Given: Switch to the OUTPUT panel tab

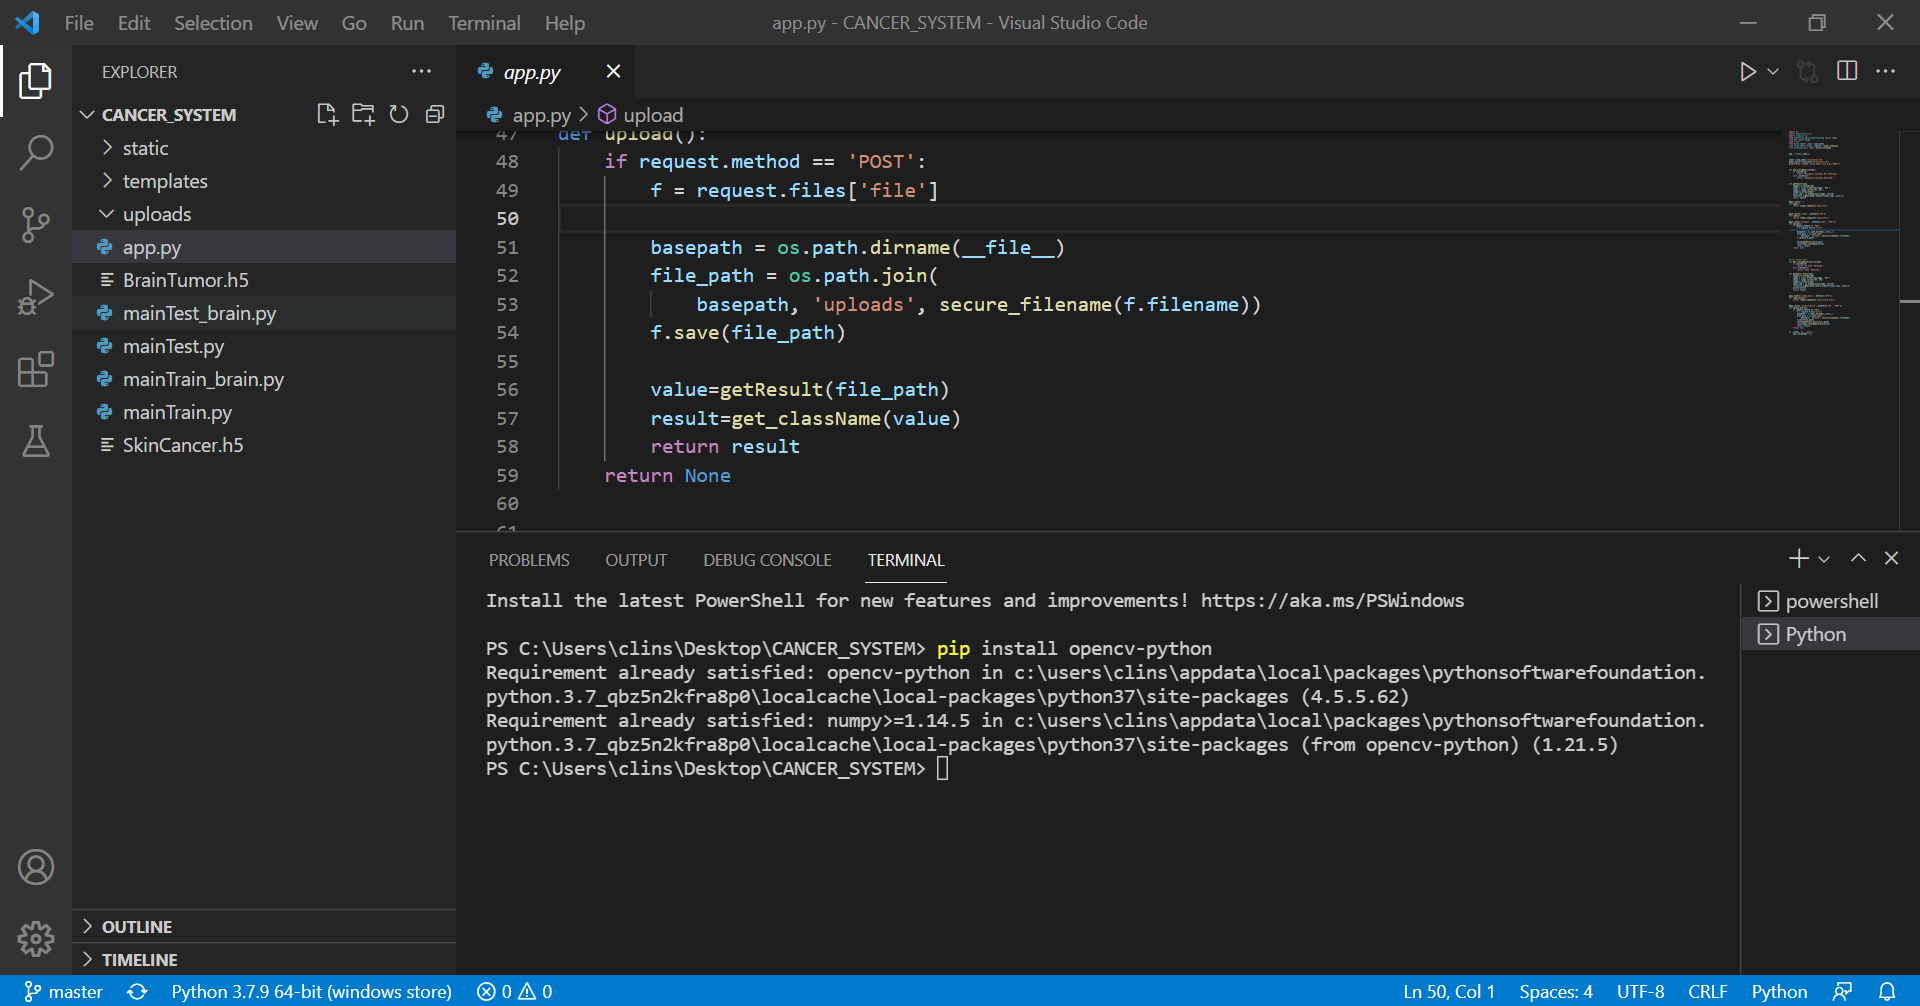Looking at the screenshot, I should pyautogui.click(x=636, y=560).
